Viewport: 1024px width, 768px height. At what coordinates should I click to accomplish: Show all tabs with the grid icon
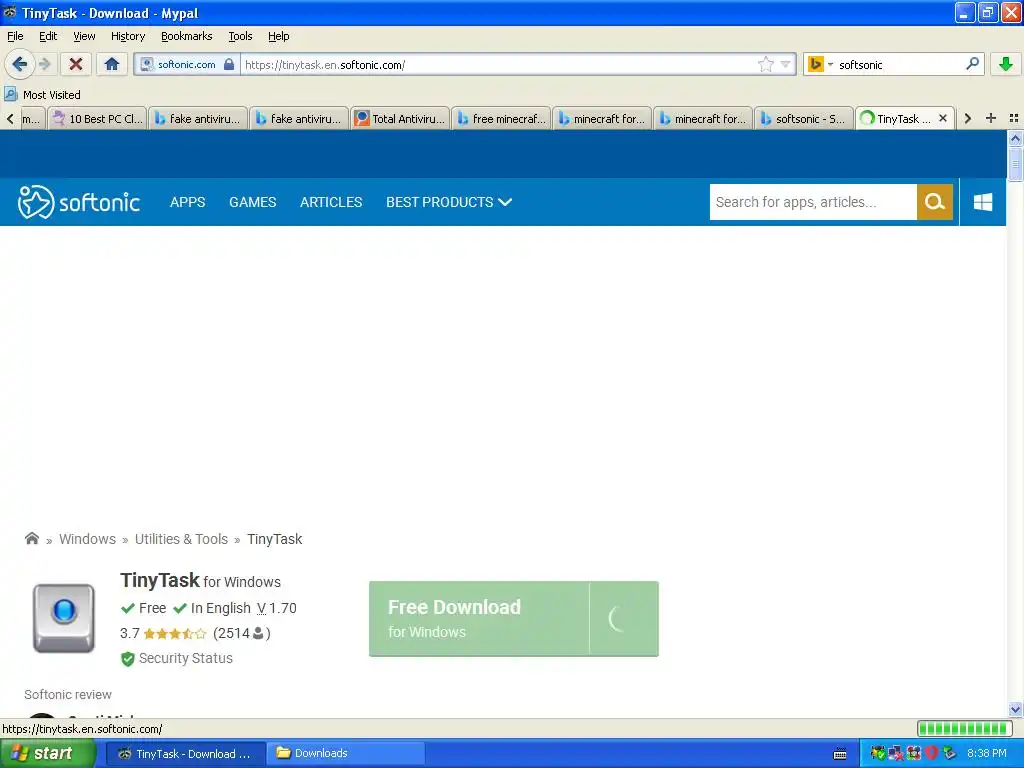(1014, 118)
